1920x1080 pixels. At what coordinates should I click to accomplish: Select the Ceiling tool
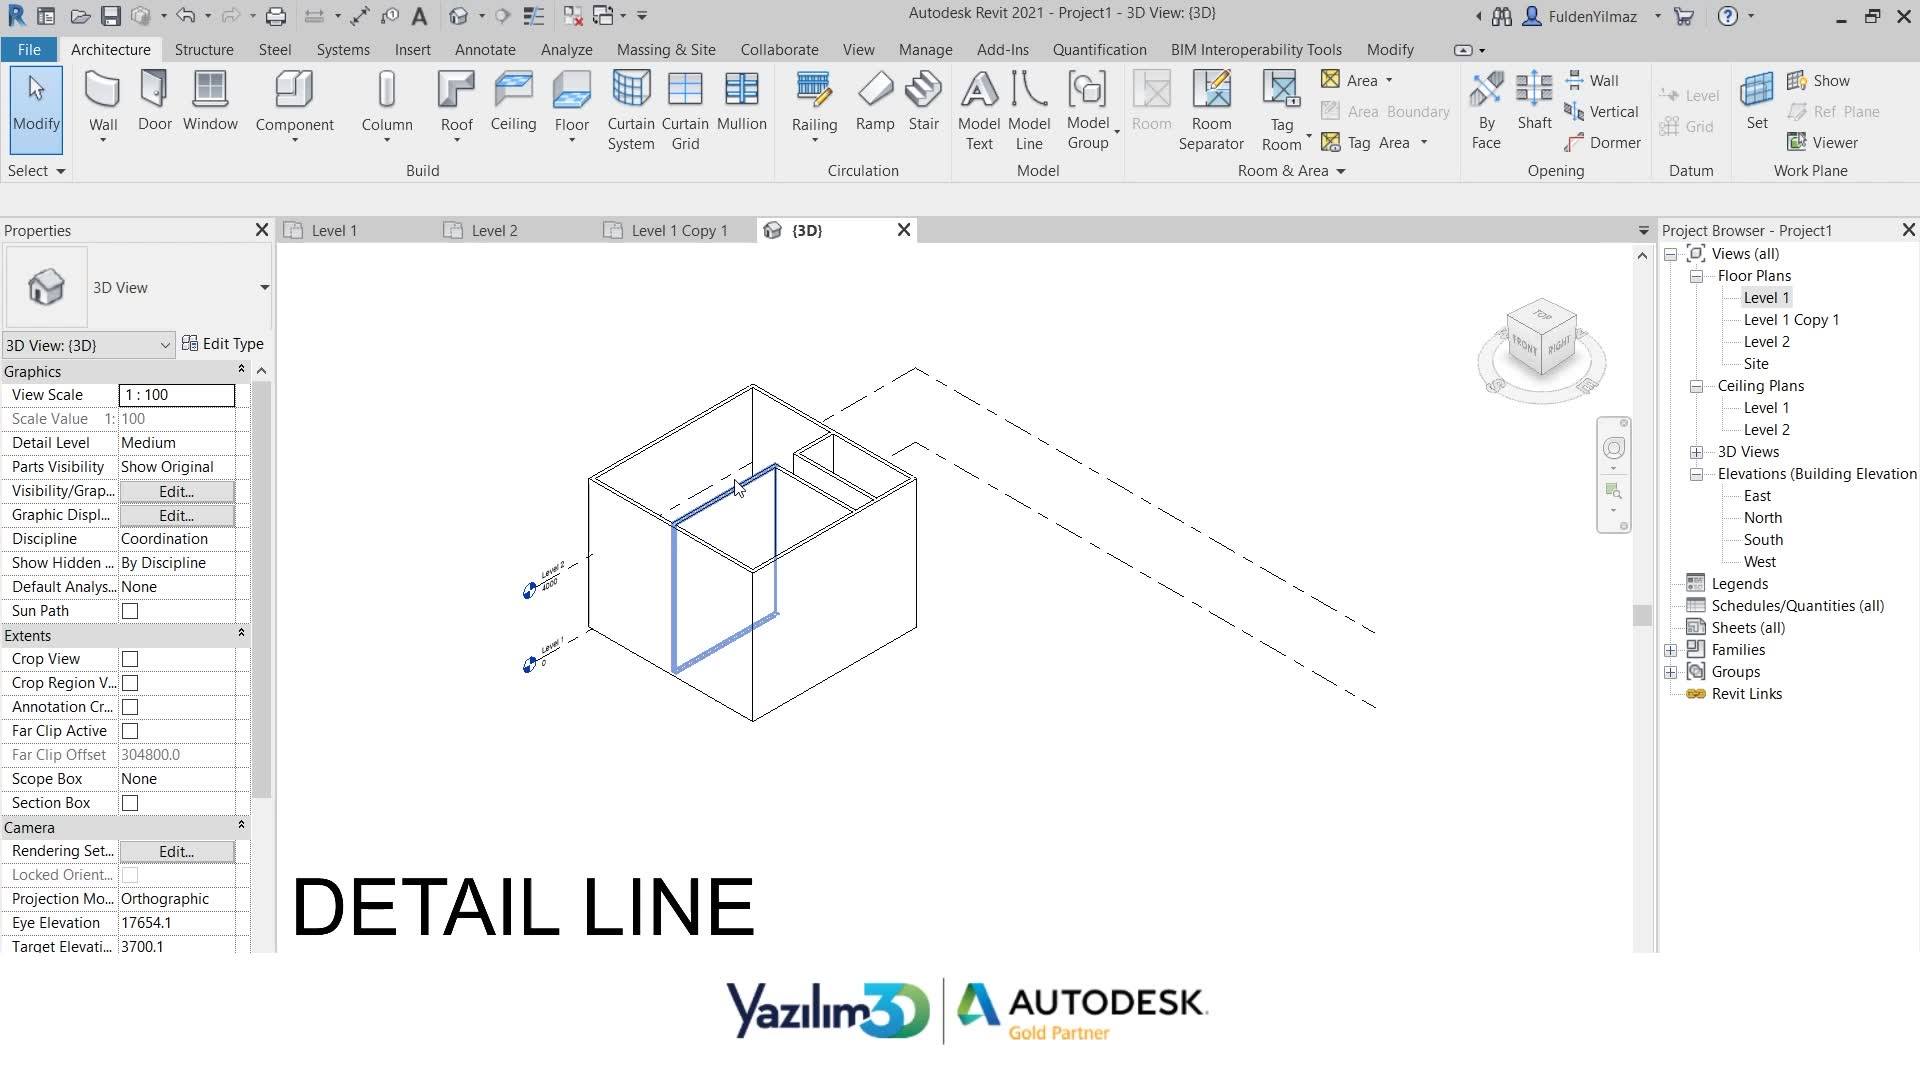pos(513,102)
